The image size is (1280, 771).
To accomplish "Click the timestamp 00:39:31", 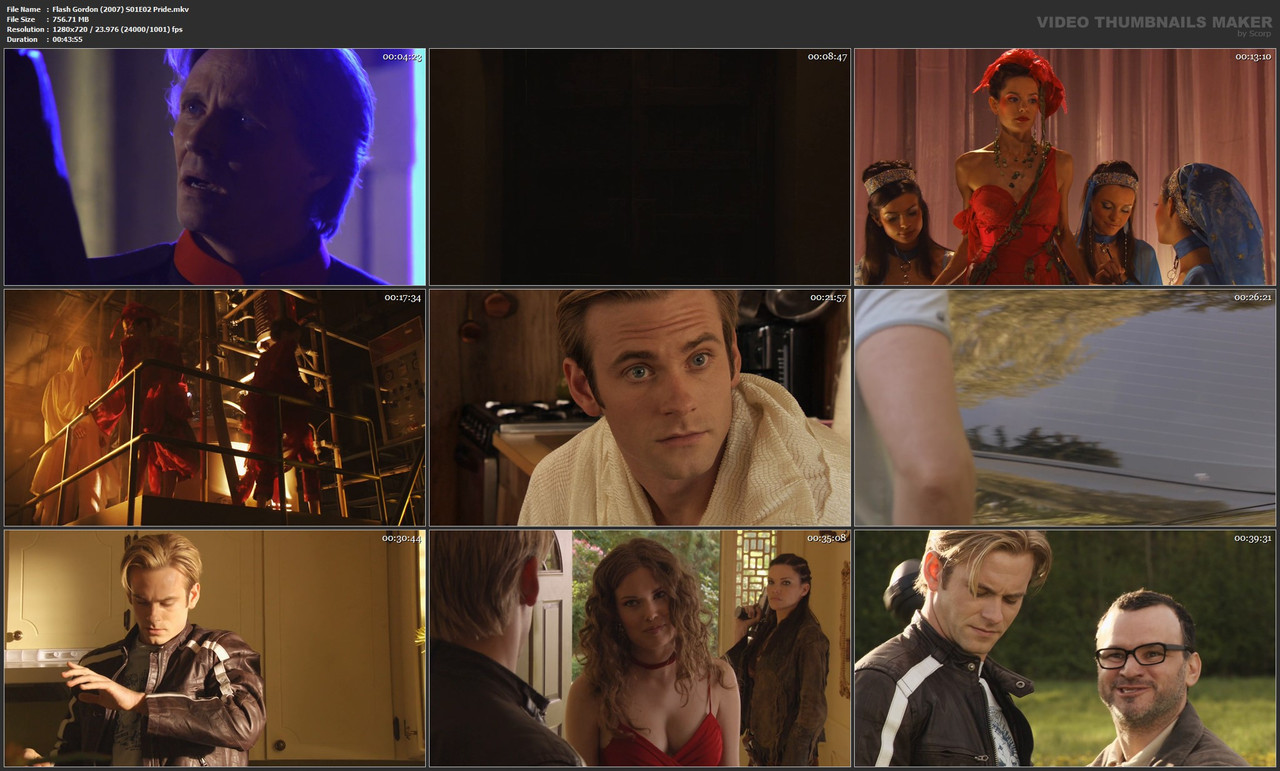I will (1252, 538).
